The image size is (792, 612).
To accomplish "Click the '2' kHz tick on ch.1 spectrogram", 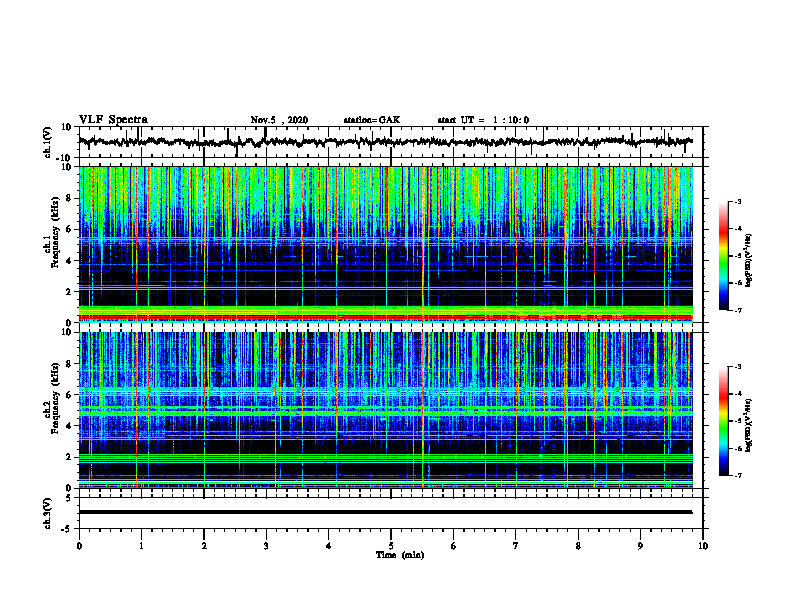I will 70,291.
